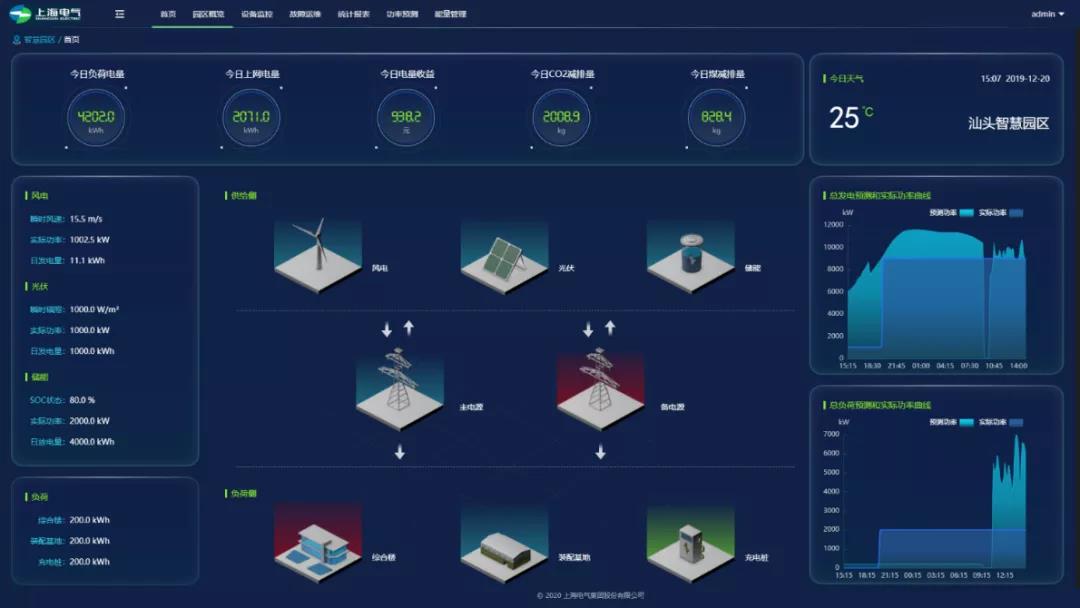1080x608 pixels.
Task: Click the storage power value 2000.0 kW
Action: pos(90,421)
